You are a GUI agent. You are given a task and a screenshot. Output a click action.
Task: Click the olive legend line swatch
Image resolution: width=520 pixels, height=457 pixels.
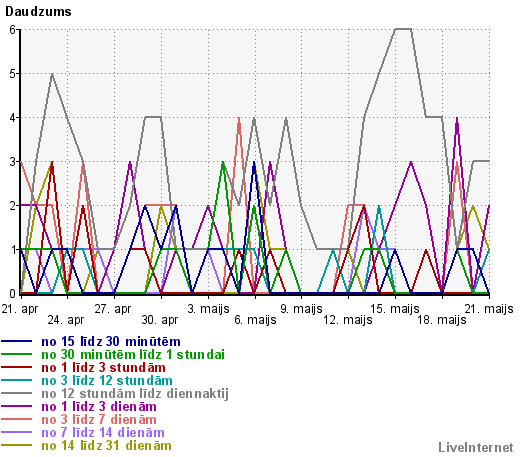(17, 446)
